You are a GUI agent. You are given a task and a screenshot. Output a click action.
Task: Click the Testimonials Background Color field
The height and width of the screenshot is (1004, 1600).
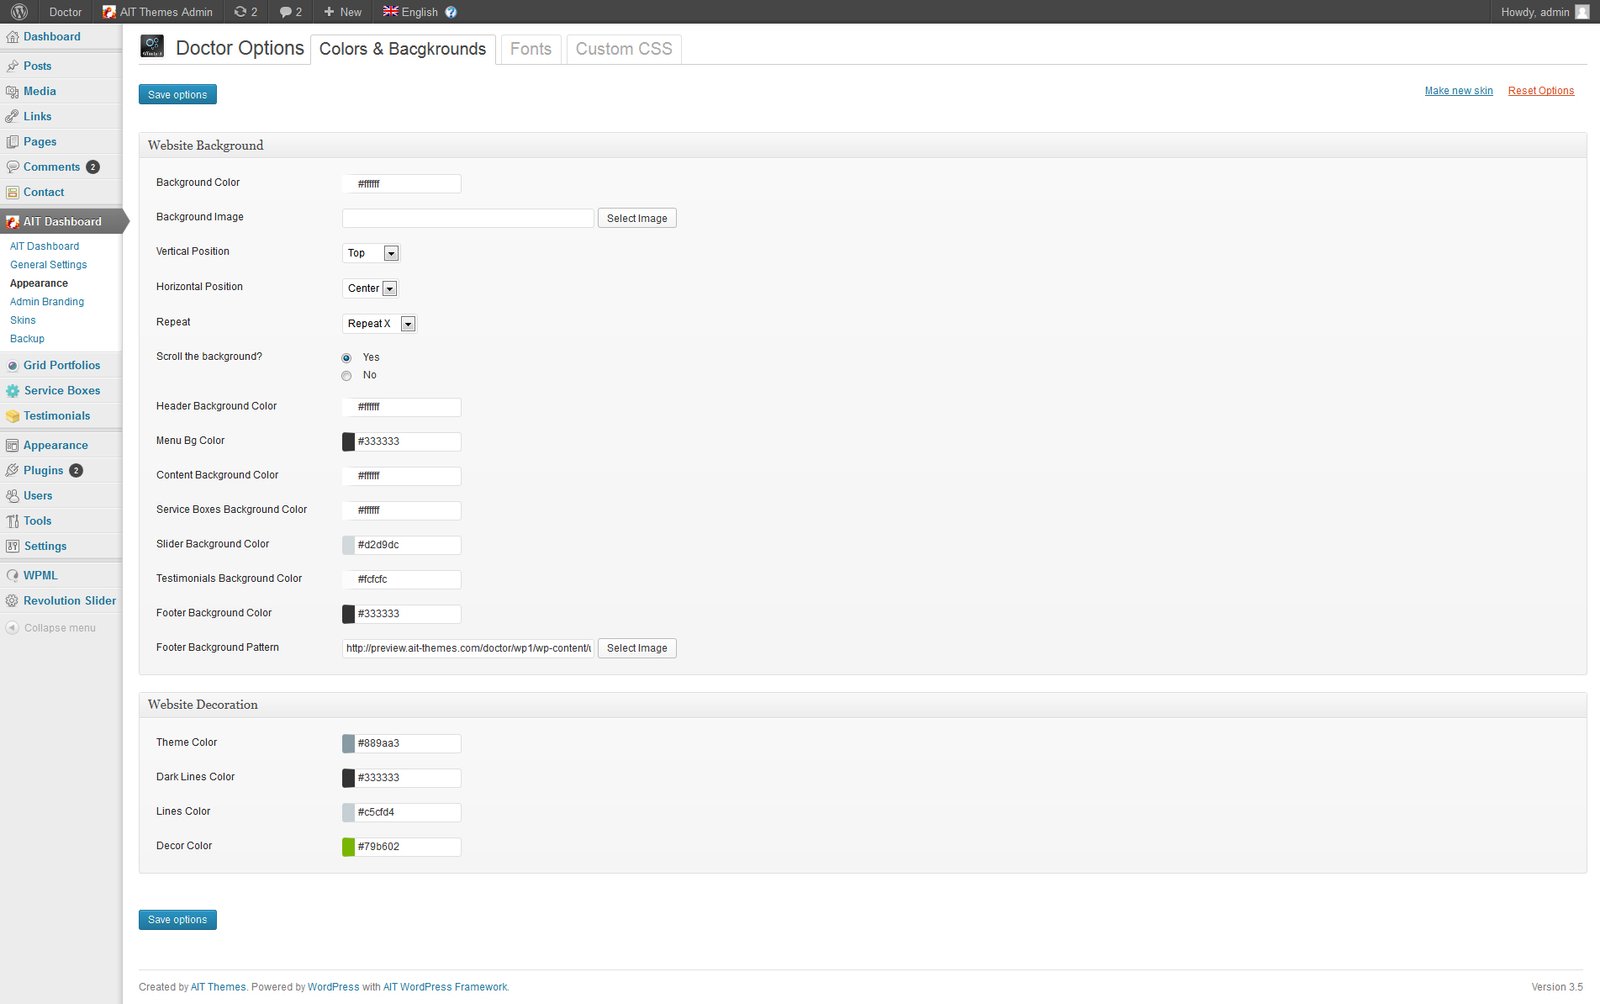[402, 579]
